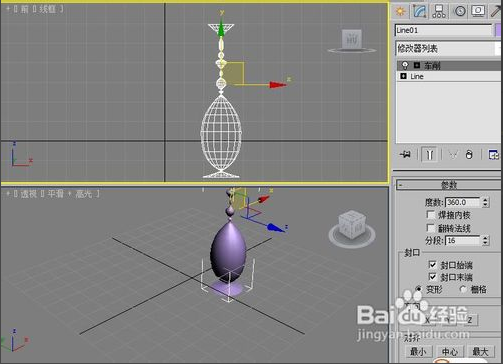This screenshot has height=364, width=503.
Task: Enable the 翻转法线 checkbox
Action: pyautogui.click(x=431, y=228)
